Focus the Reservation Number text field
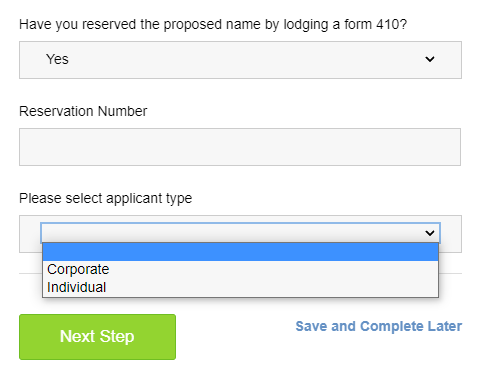The width and height of the screenshot is (487, 375). 240,147
